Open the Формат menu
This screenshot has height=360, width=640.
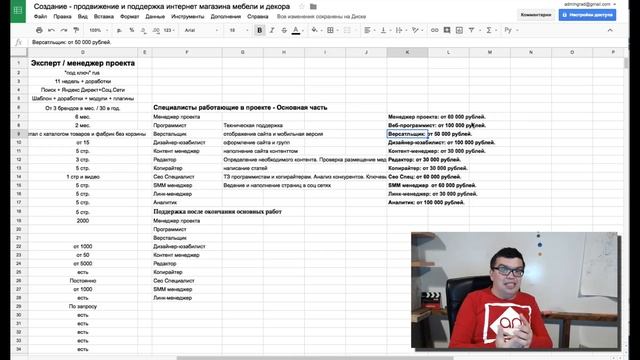point(130,17)
